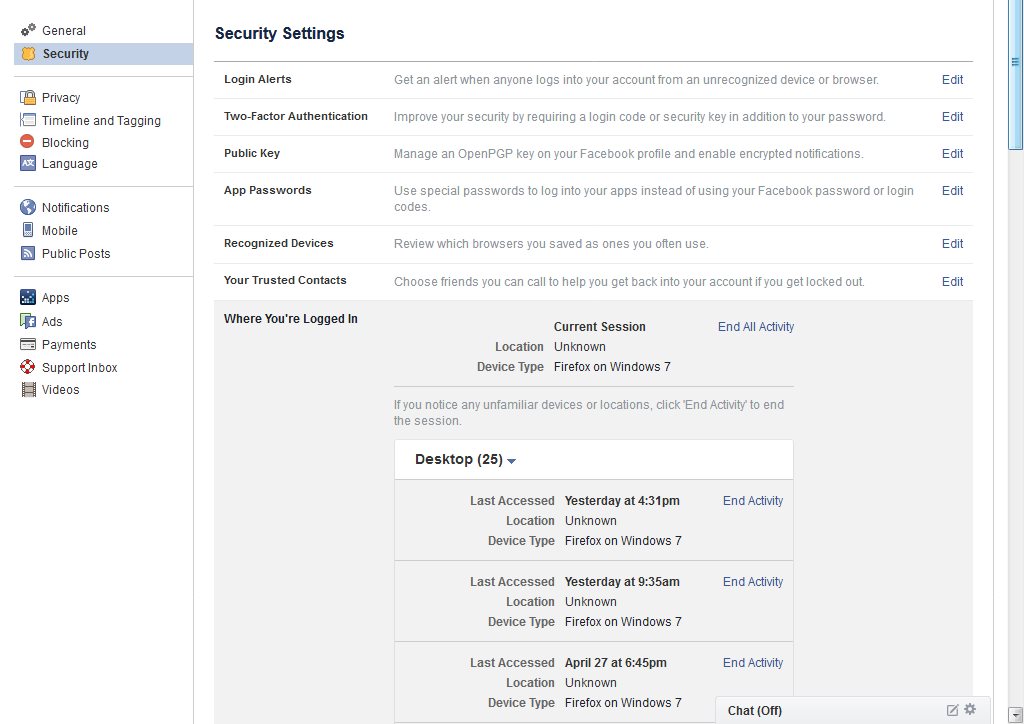Viewport: 1024px width, 724px height.
Task: Click the Apps icon
Action: click(x=28, y=297)
